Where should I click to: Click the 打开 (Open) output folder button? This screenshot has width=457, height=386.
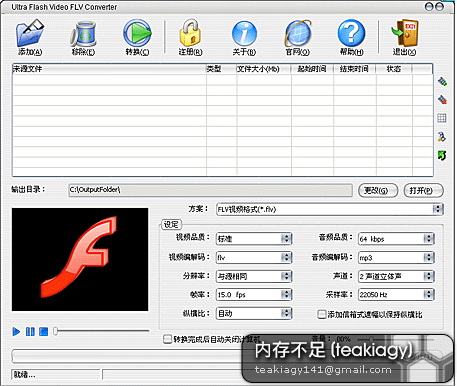click(424, 191)
